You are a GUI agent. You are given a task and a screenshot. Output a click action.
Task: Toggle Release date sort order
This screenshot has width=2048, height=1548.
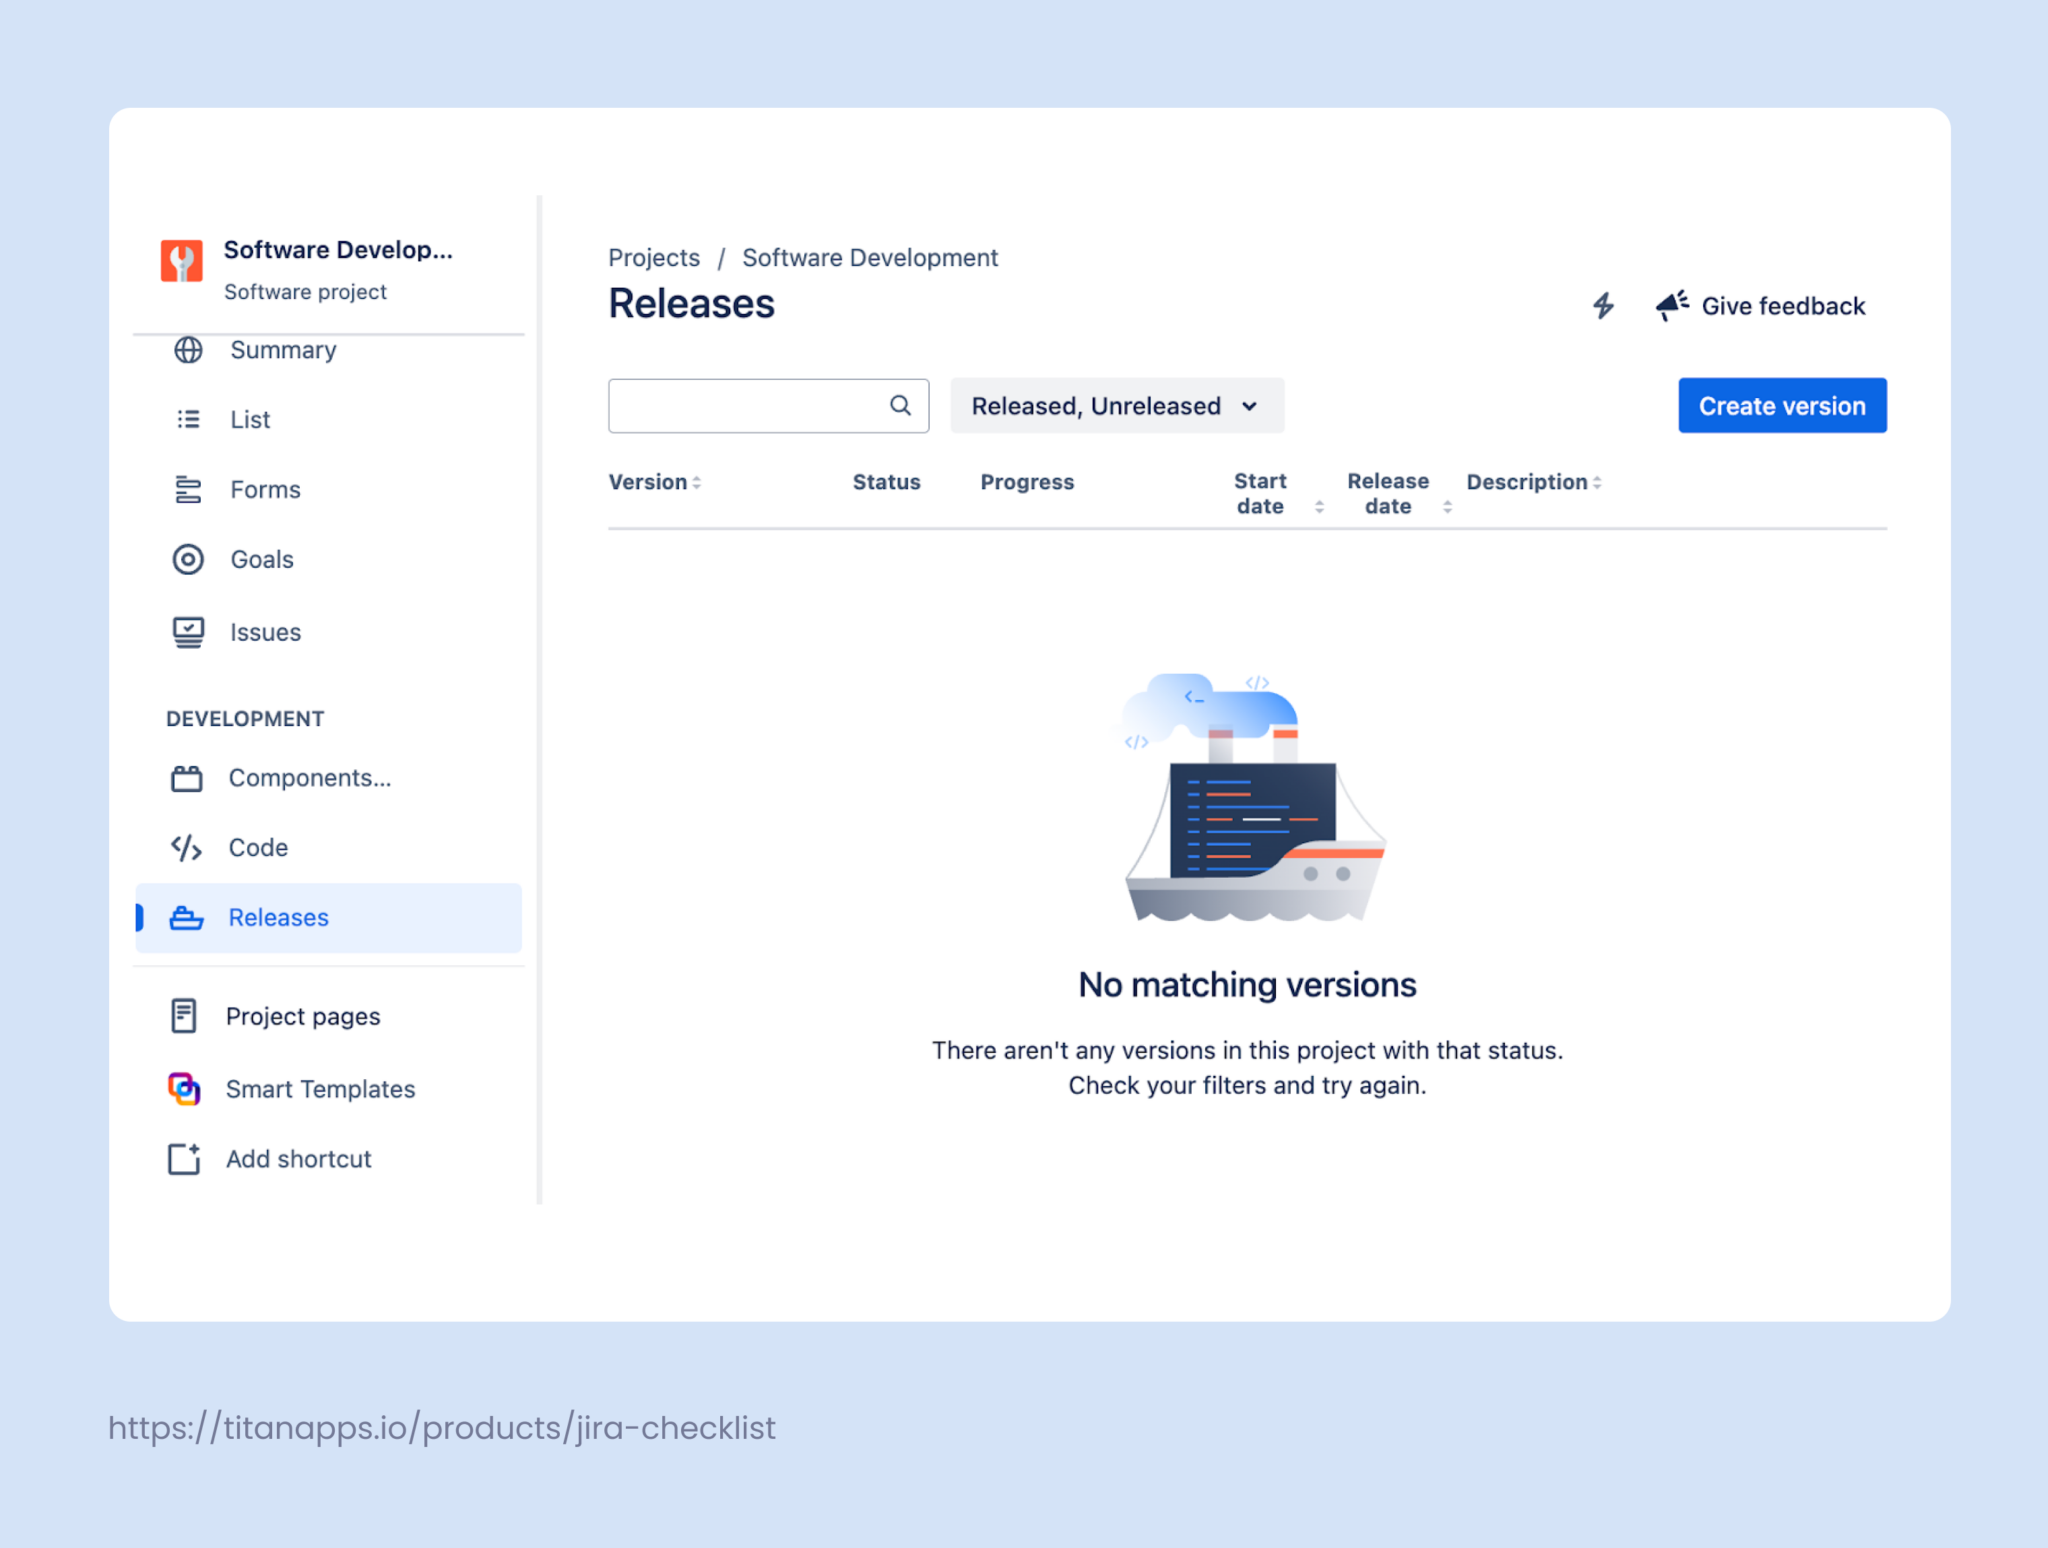tap(1448, 505)
